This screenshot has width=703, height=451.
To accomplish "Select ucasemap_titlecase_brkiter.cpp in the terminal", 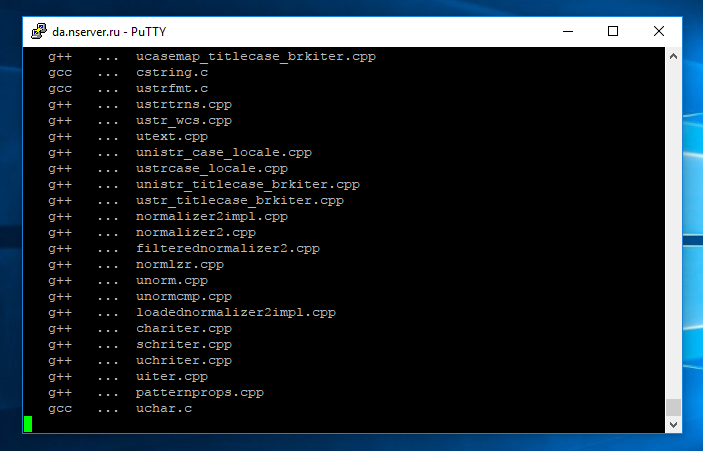I will coord(256,56).
